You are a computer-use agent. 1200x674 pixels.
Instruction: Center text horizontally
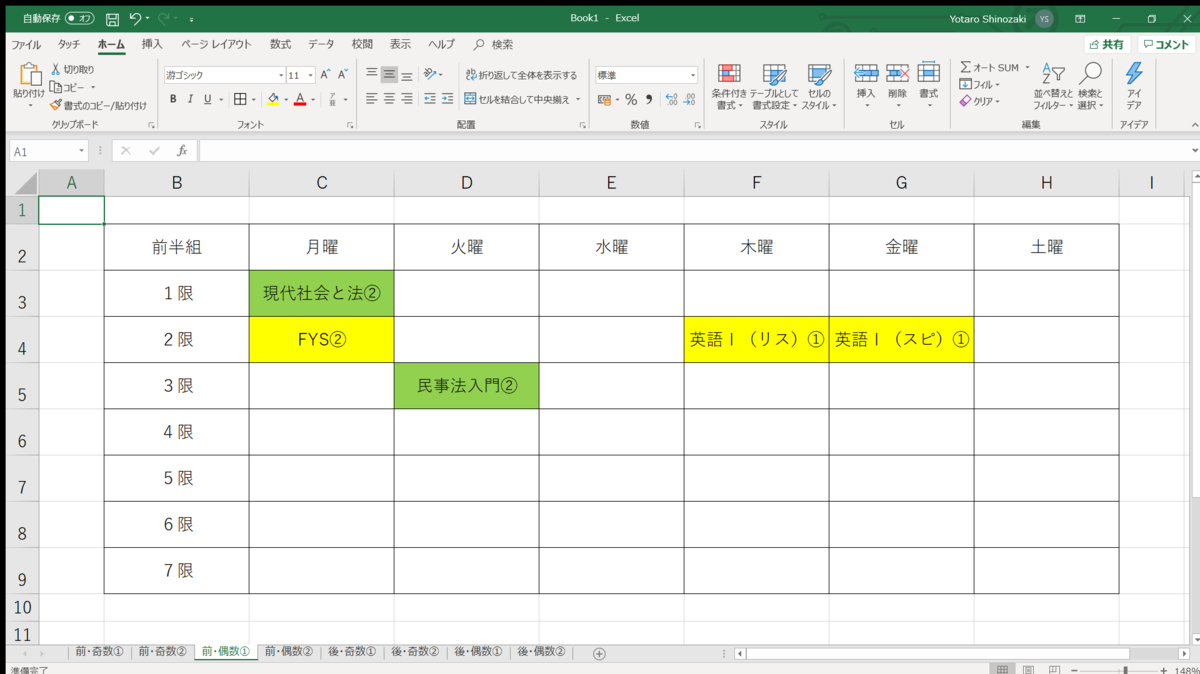click(x=389, y=99)
